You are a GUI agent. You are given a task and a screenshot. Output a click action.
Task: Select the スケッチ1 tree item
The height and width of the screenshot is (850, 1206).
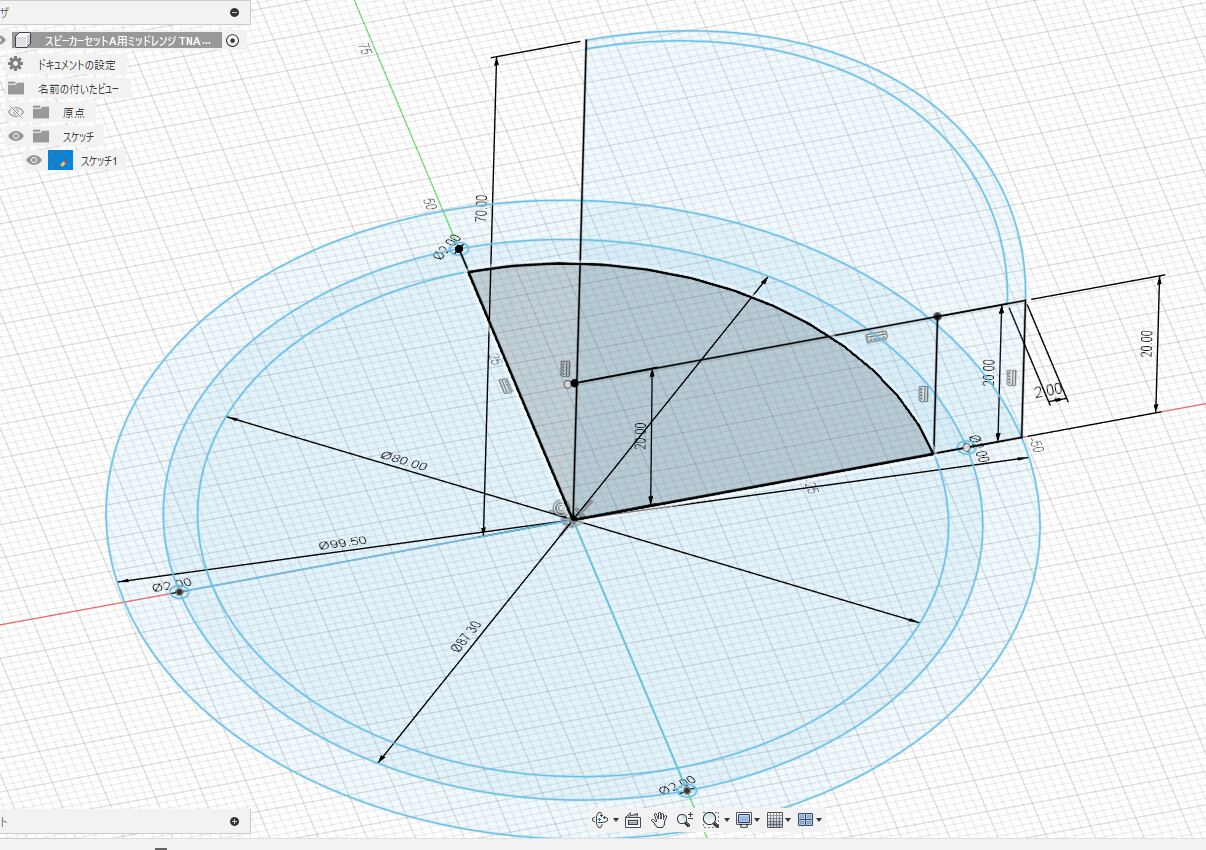99,161
